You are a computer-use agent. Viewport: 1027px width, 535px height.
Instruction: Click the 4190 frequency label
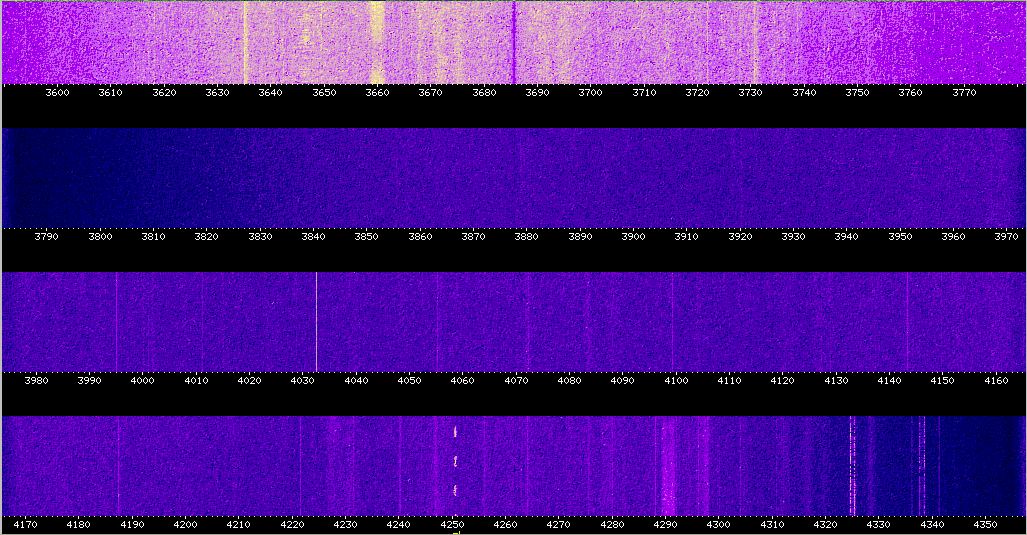click(132, 525)
